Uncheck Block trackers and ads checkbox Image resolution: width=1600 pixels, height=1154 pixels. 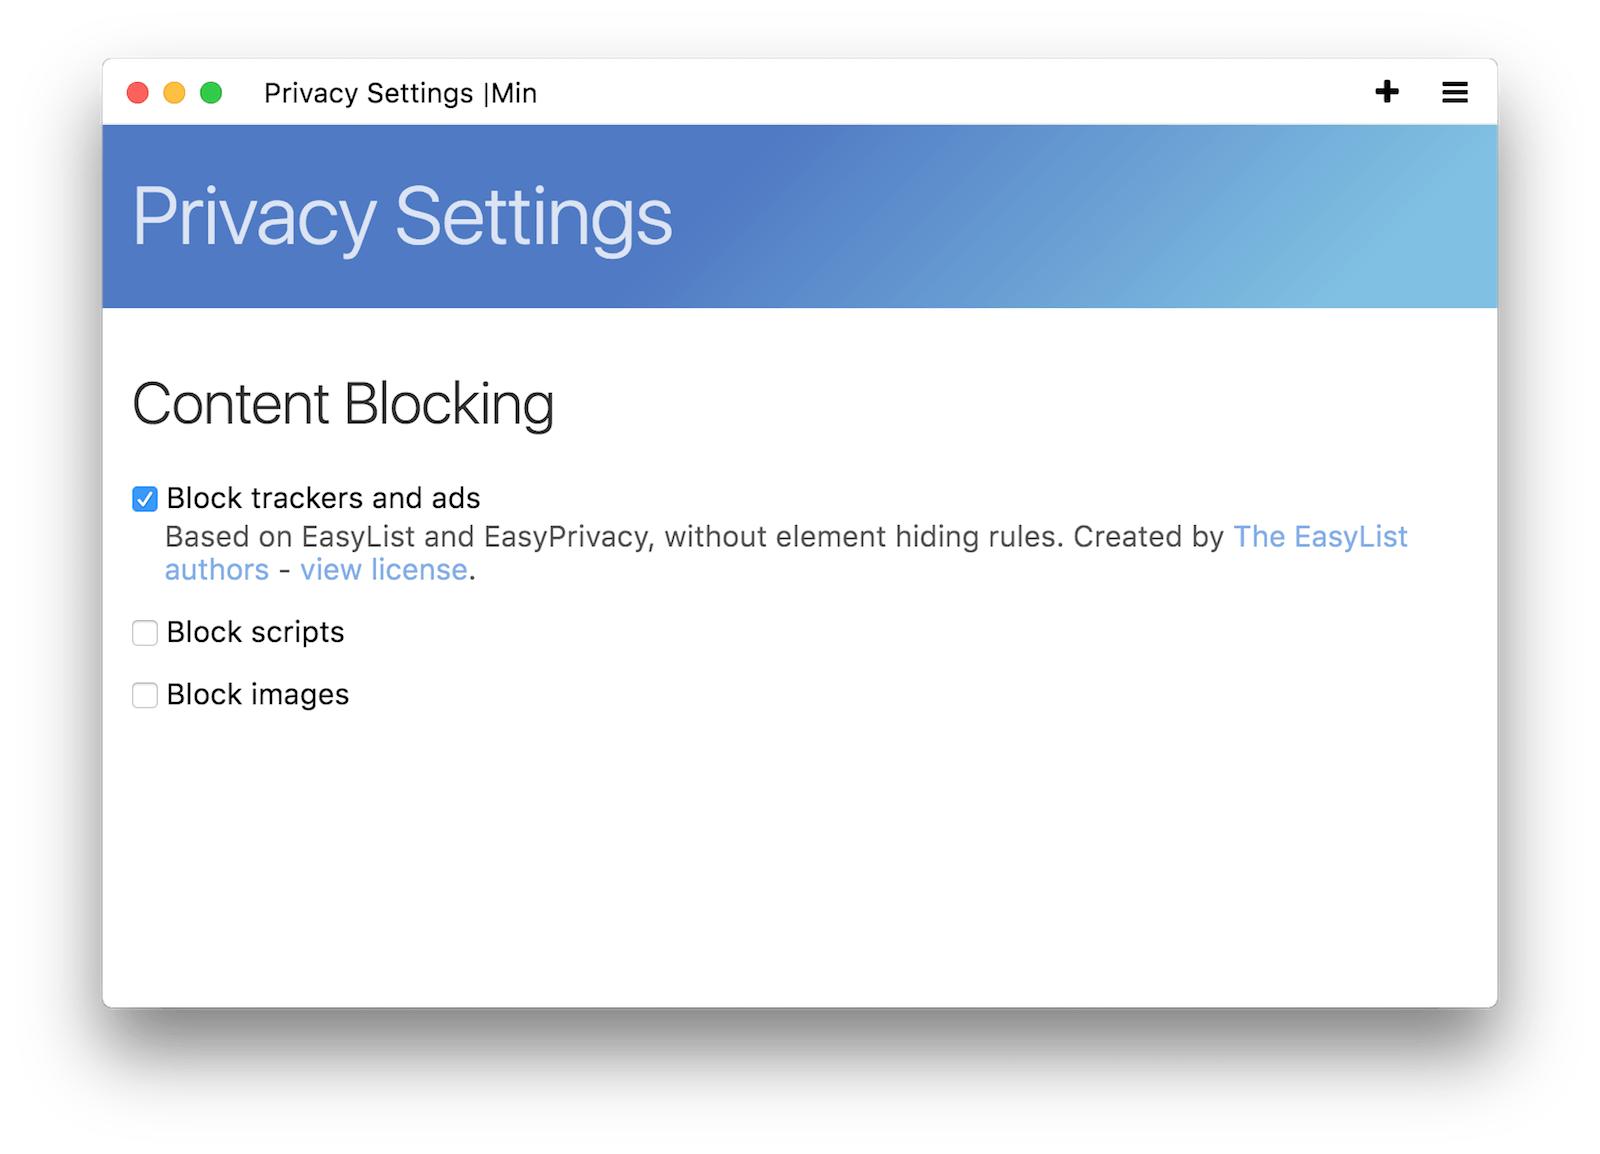click(x=145, y=499)
